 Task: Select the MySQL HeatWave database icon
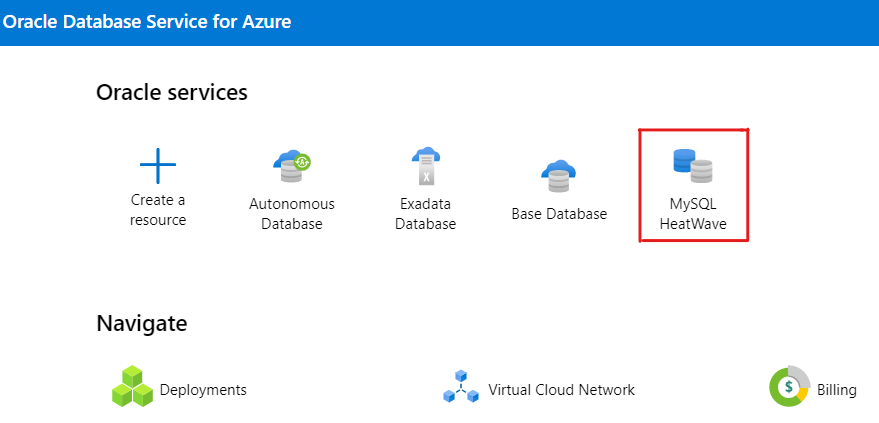point(693,166)
